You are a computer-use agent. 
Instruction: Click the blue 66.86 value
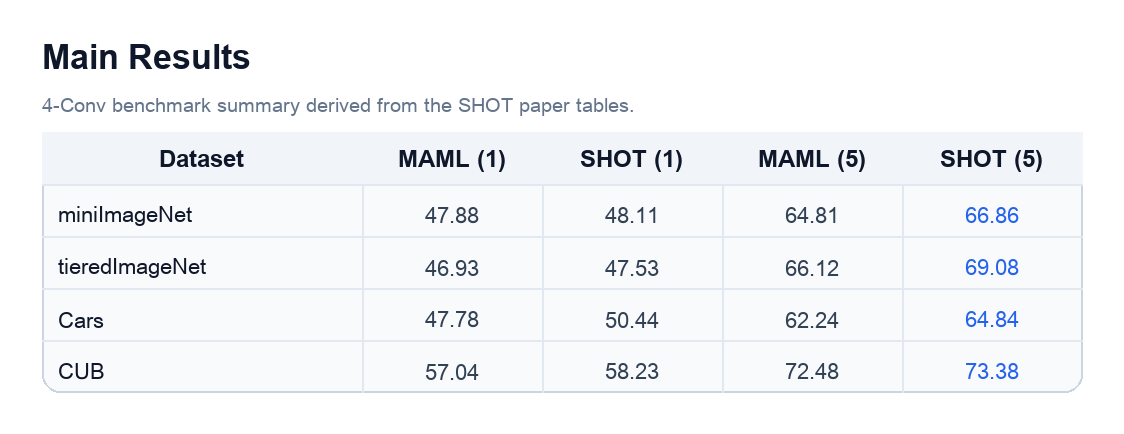pyautogui.click(x=991, y=215)
